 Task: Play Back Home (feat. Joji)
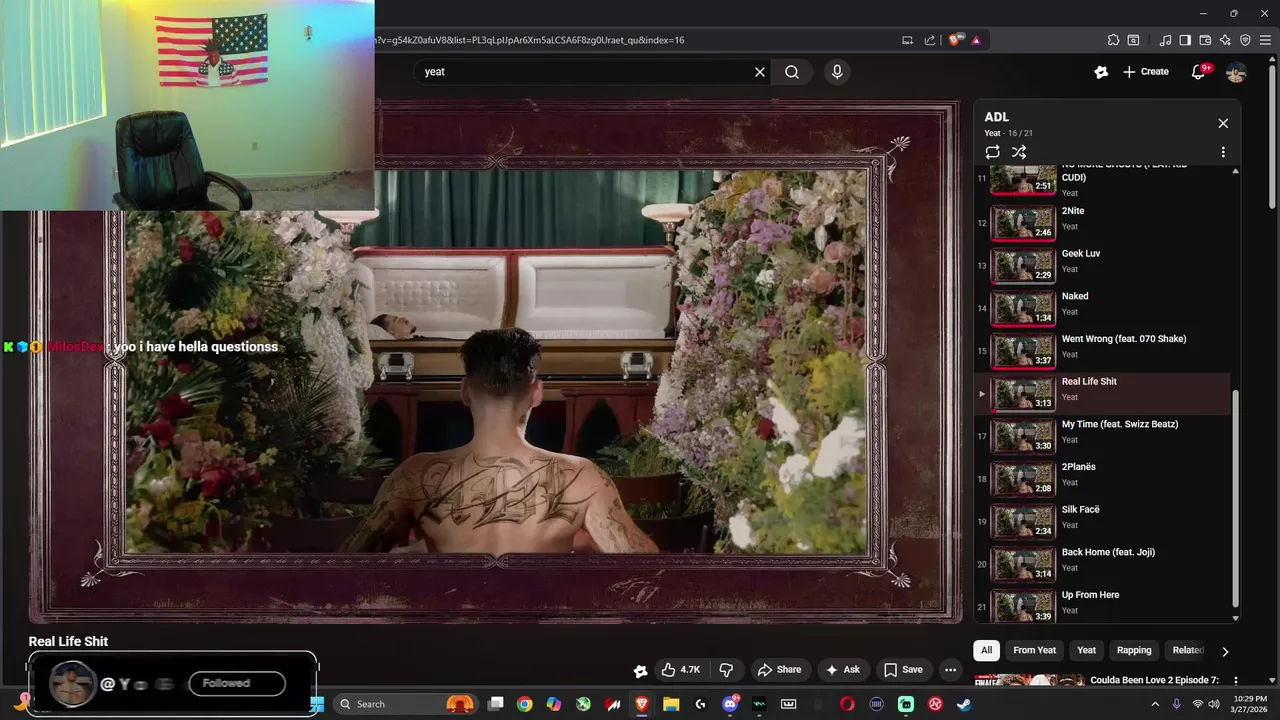pos(1102,564)
